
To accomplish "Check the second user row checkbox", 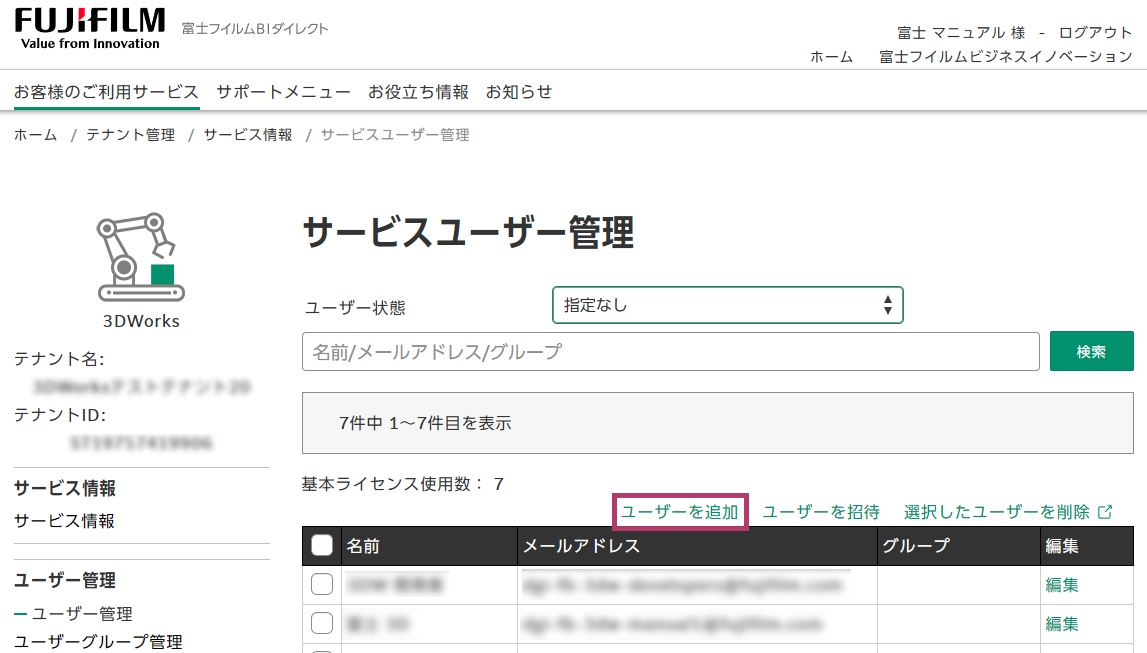I will tap(322, 624).
